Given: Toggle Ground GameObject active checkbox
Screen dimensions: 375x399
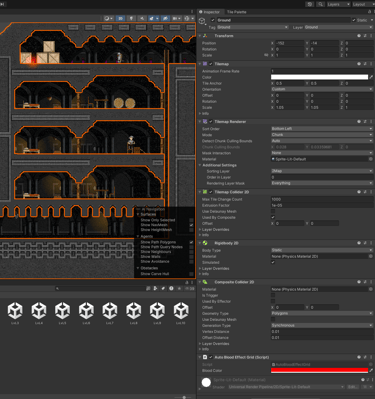Looking at the screenshot, I should coord(213,20).
